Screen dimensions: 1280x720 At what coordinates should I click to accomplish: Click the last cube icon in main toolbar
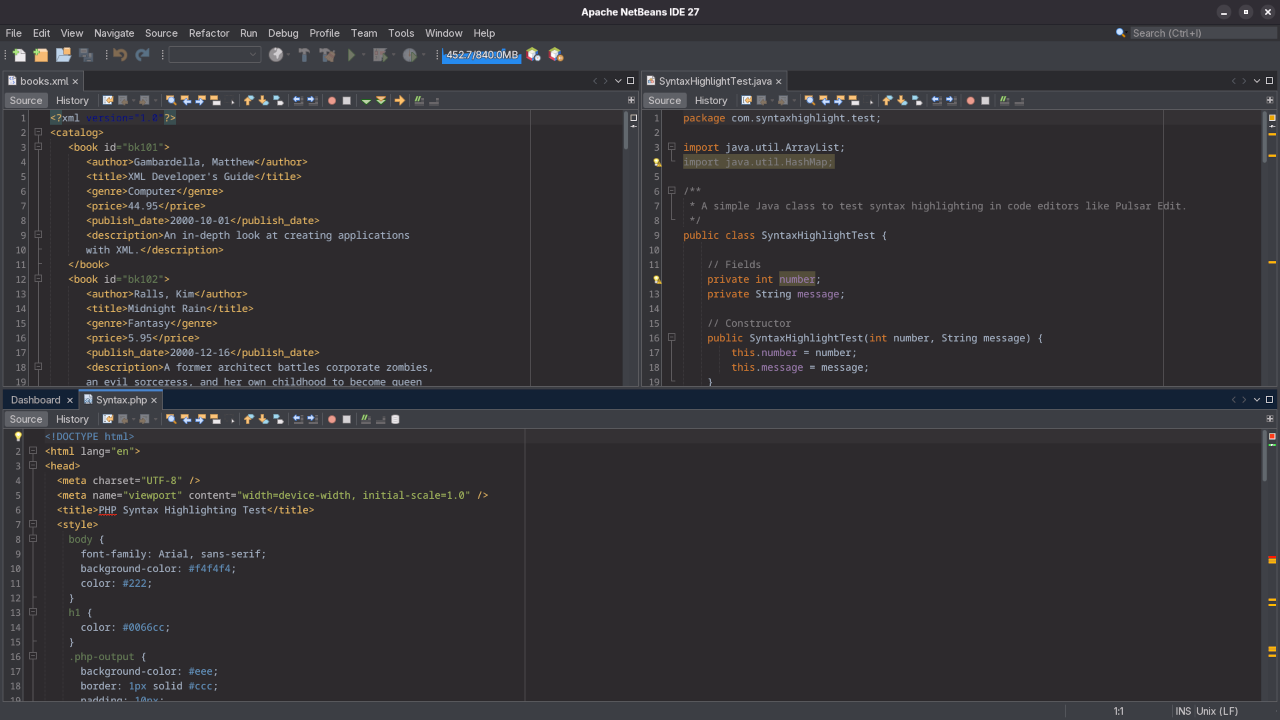coord(556,55)
